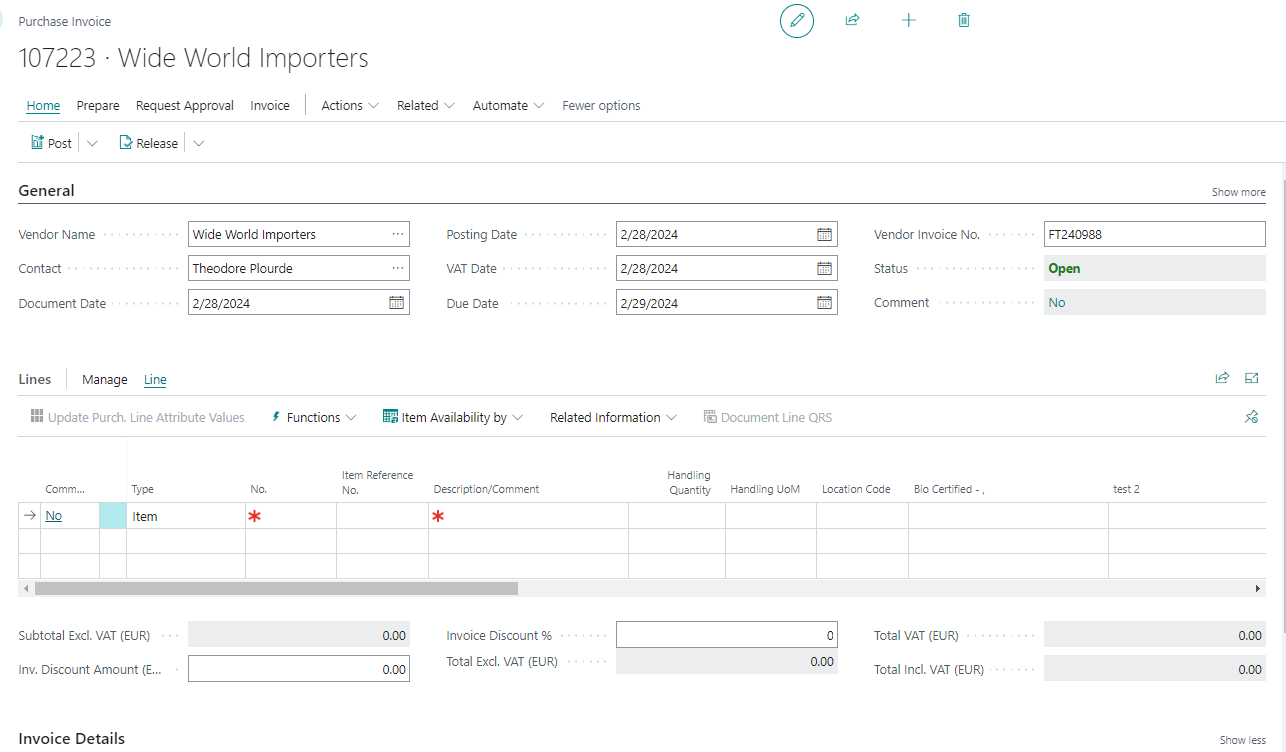
Task: Open the Posting Date calendar picker
Action: click(x=824, y=235)
